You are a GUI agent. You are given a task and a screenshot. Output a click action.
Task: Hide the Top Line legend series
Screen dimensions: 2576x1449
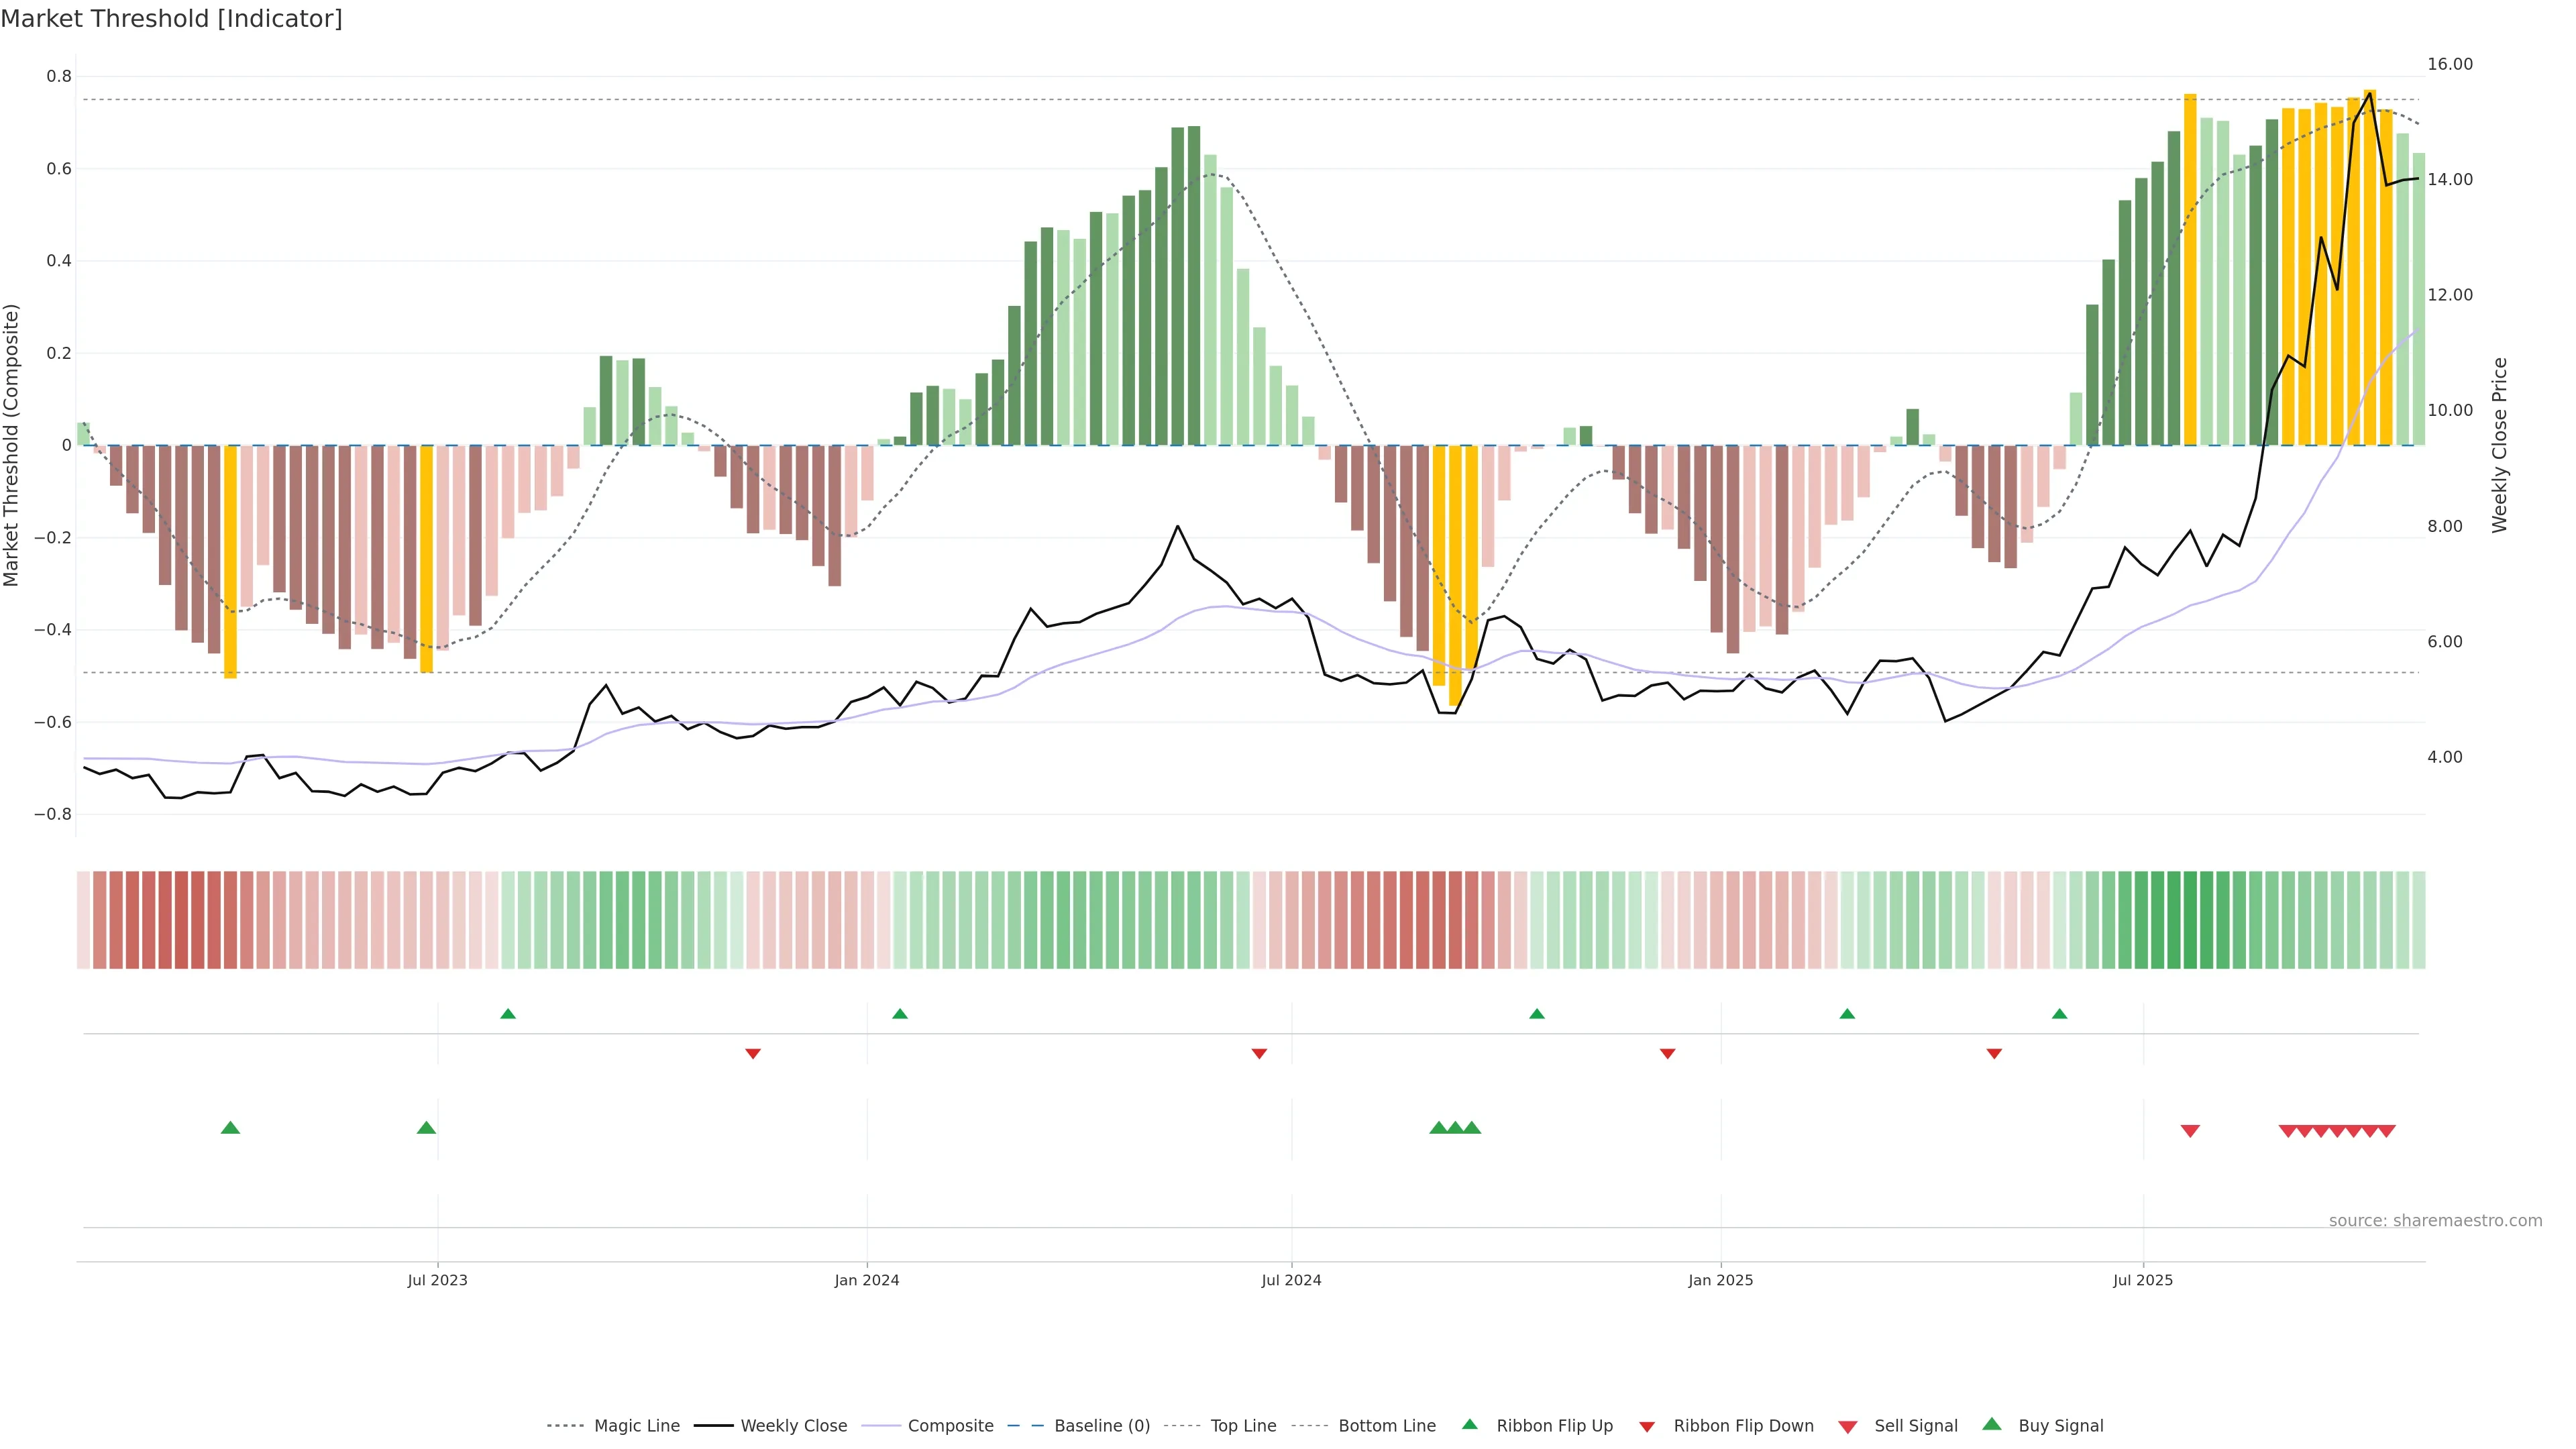click(x=1243, y=1426)
